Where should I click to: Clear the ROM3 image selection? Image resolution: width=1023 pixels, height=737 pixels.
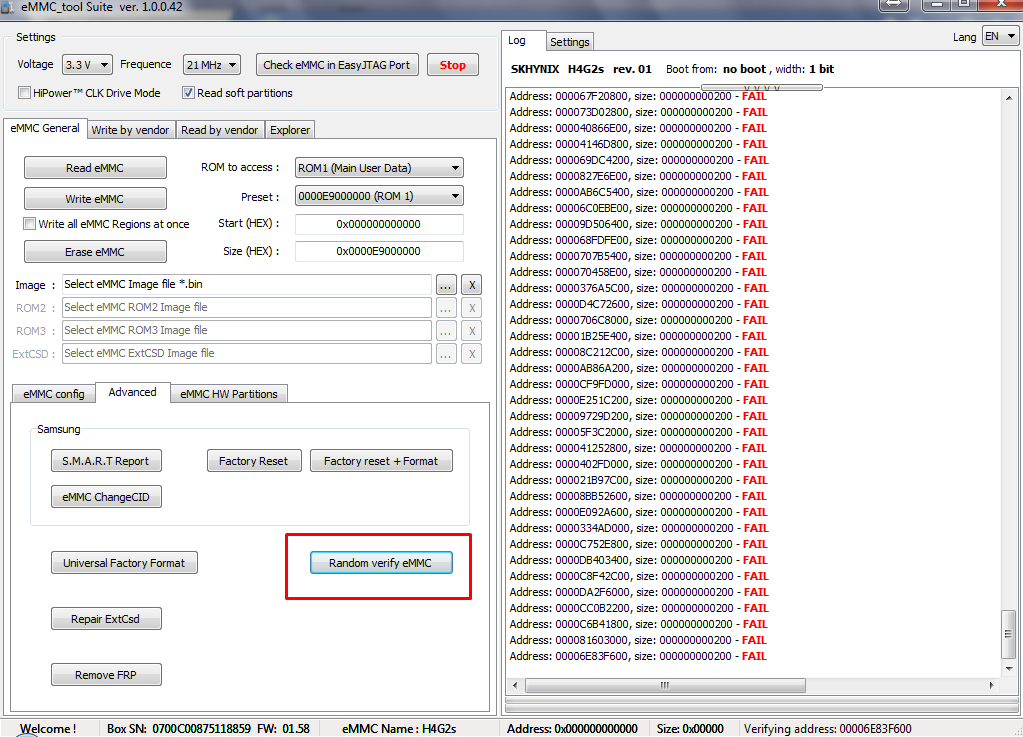pos(470,330)
